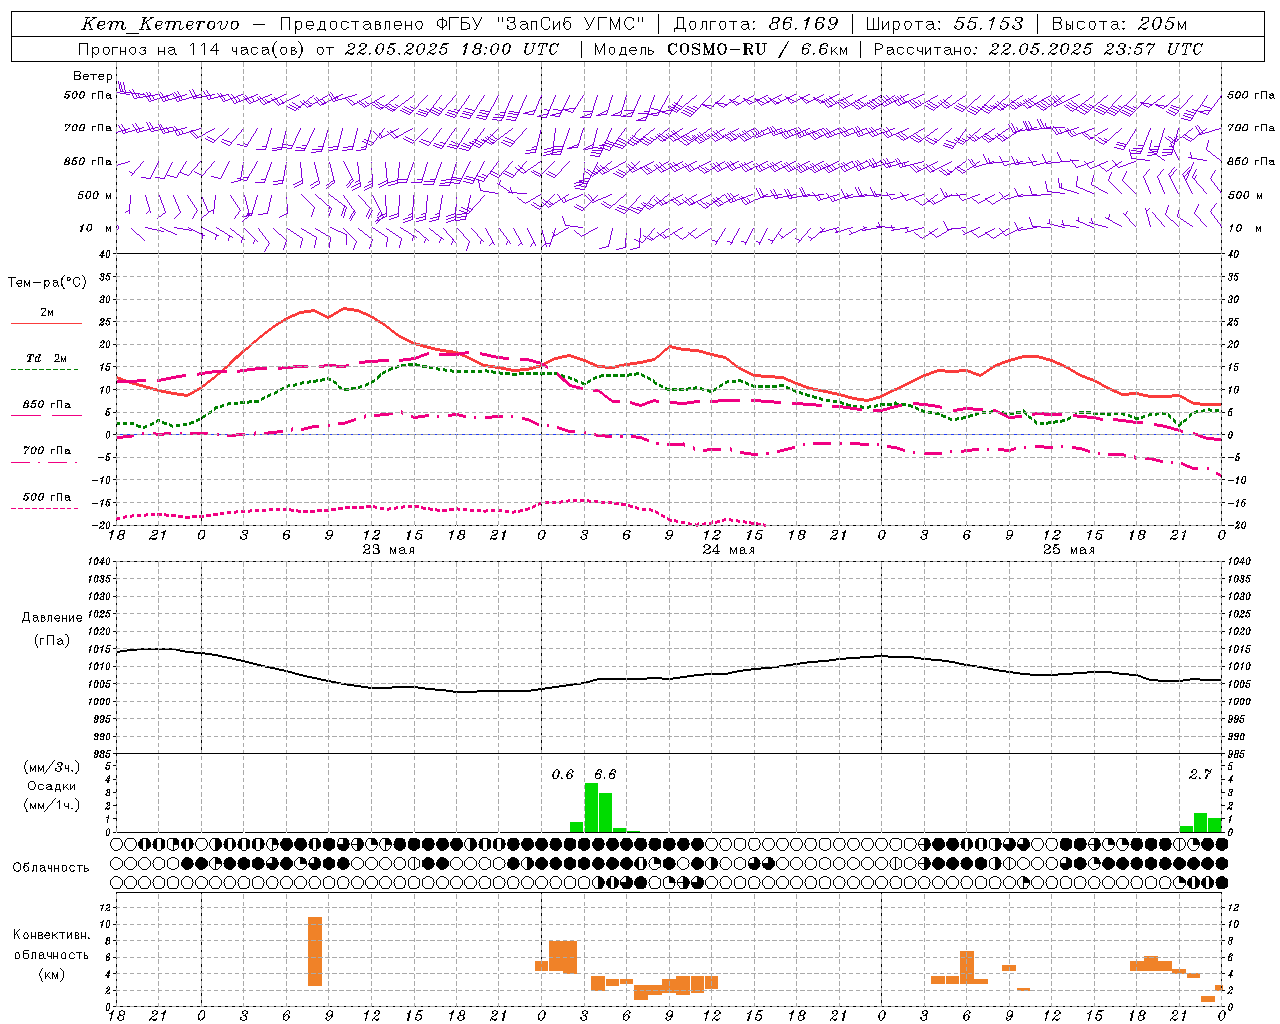Click the 6.6 precipitation total value
The width and height of the screenshot is (1280, 1024).
click(x=605, y=775)
